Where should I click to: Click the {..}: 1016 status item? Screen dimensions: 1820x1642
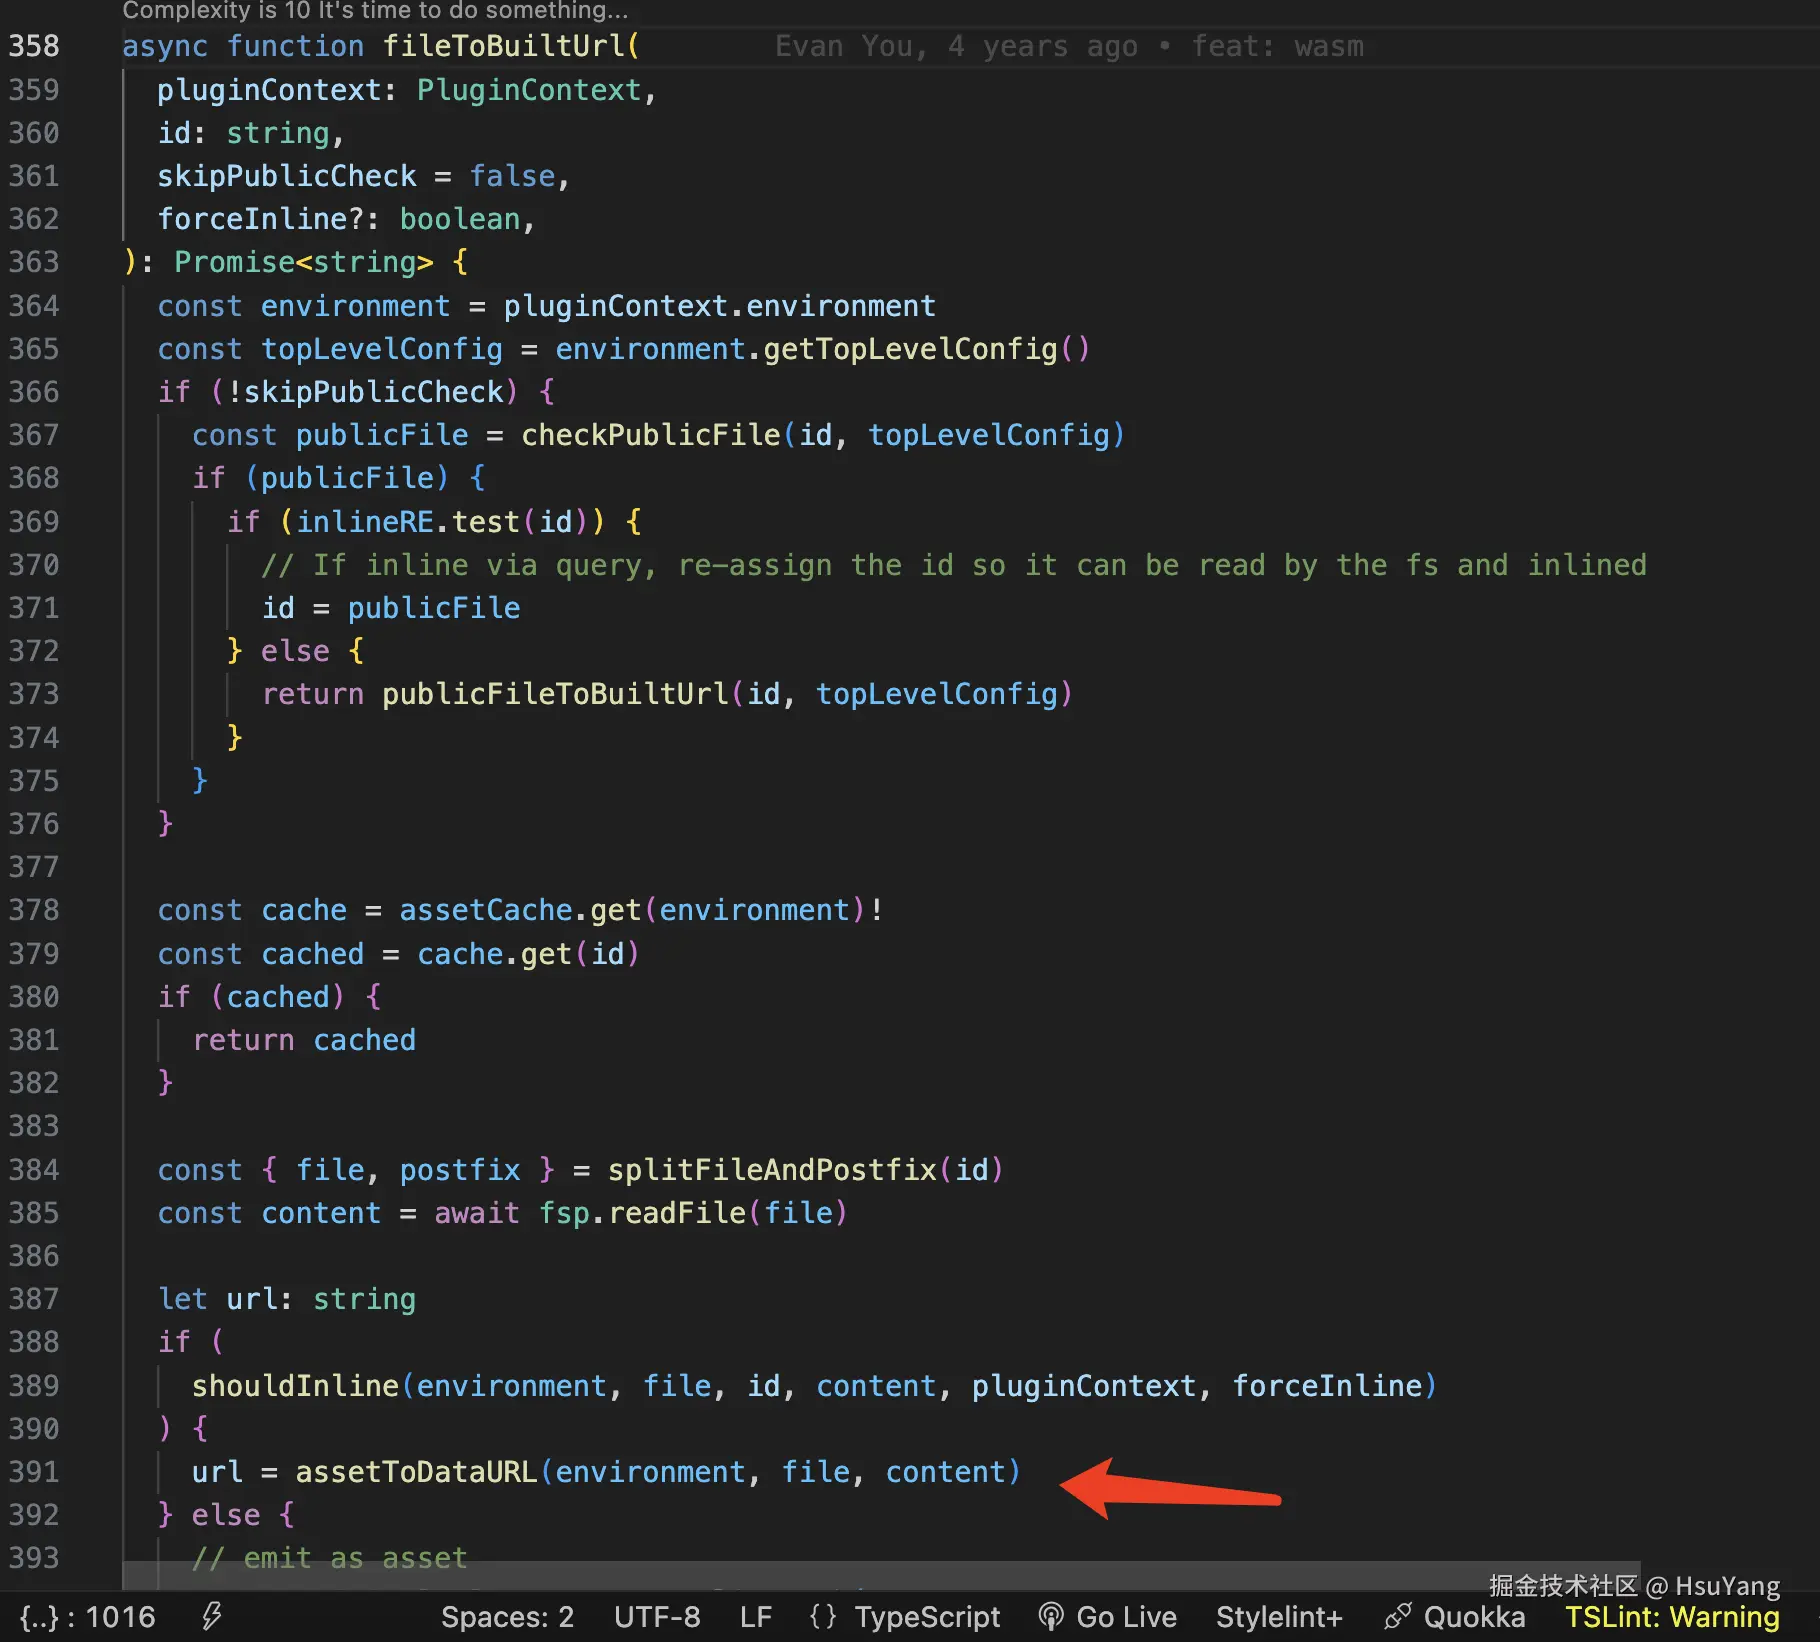coord(88,1617)
